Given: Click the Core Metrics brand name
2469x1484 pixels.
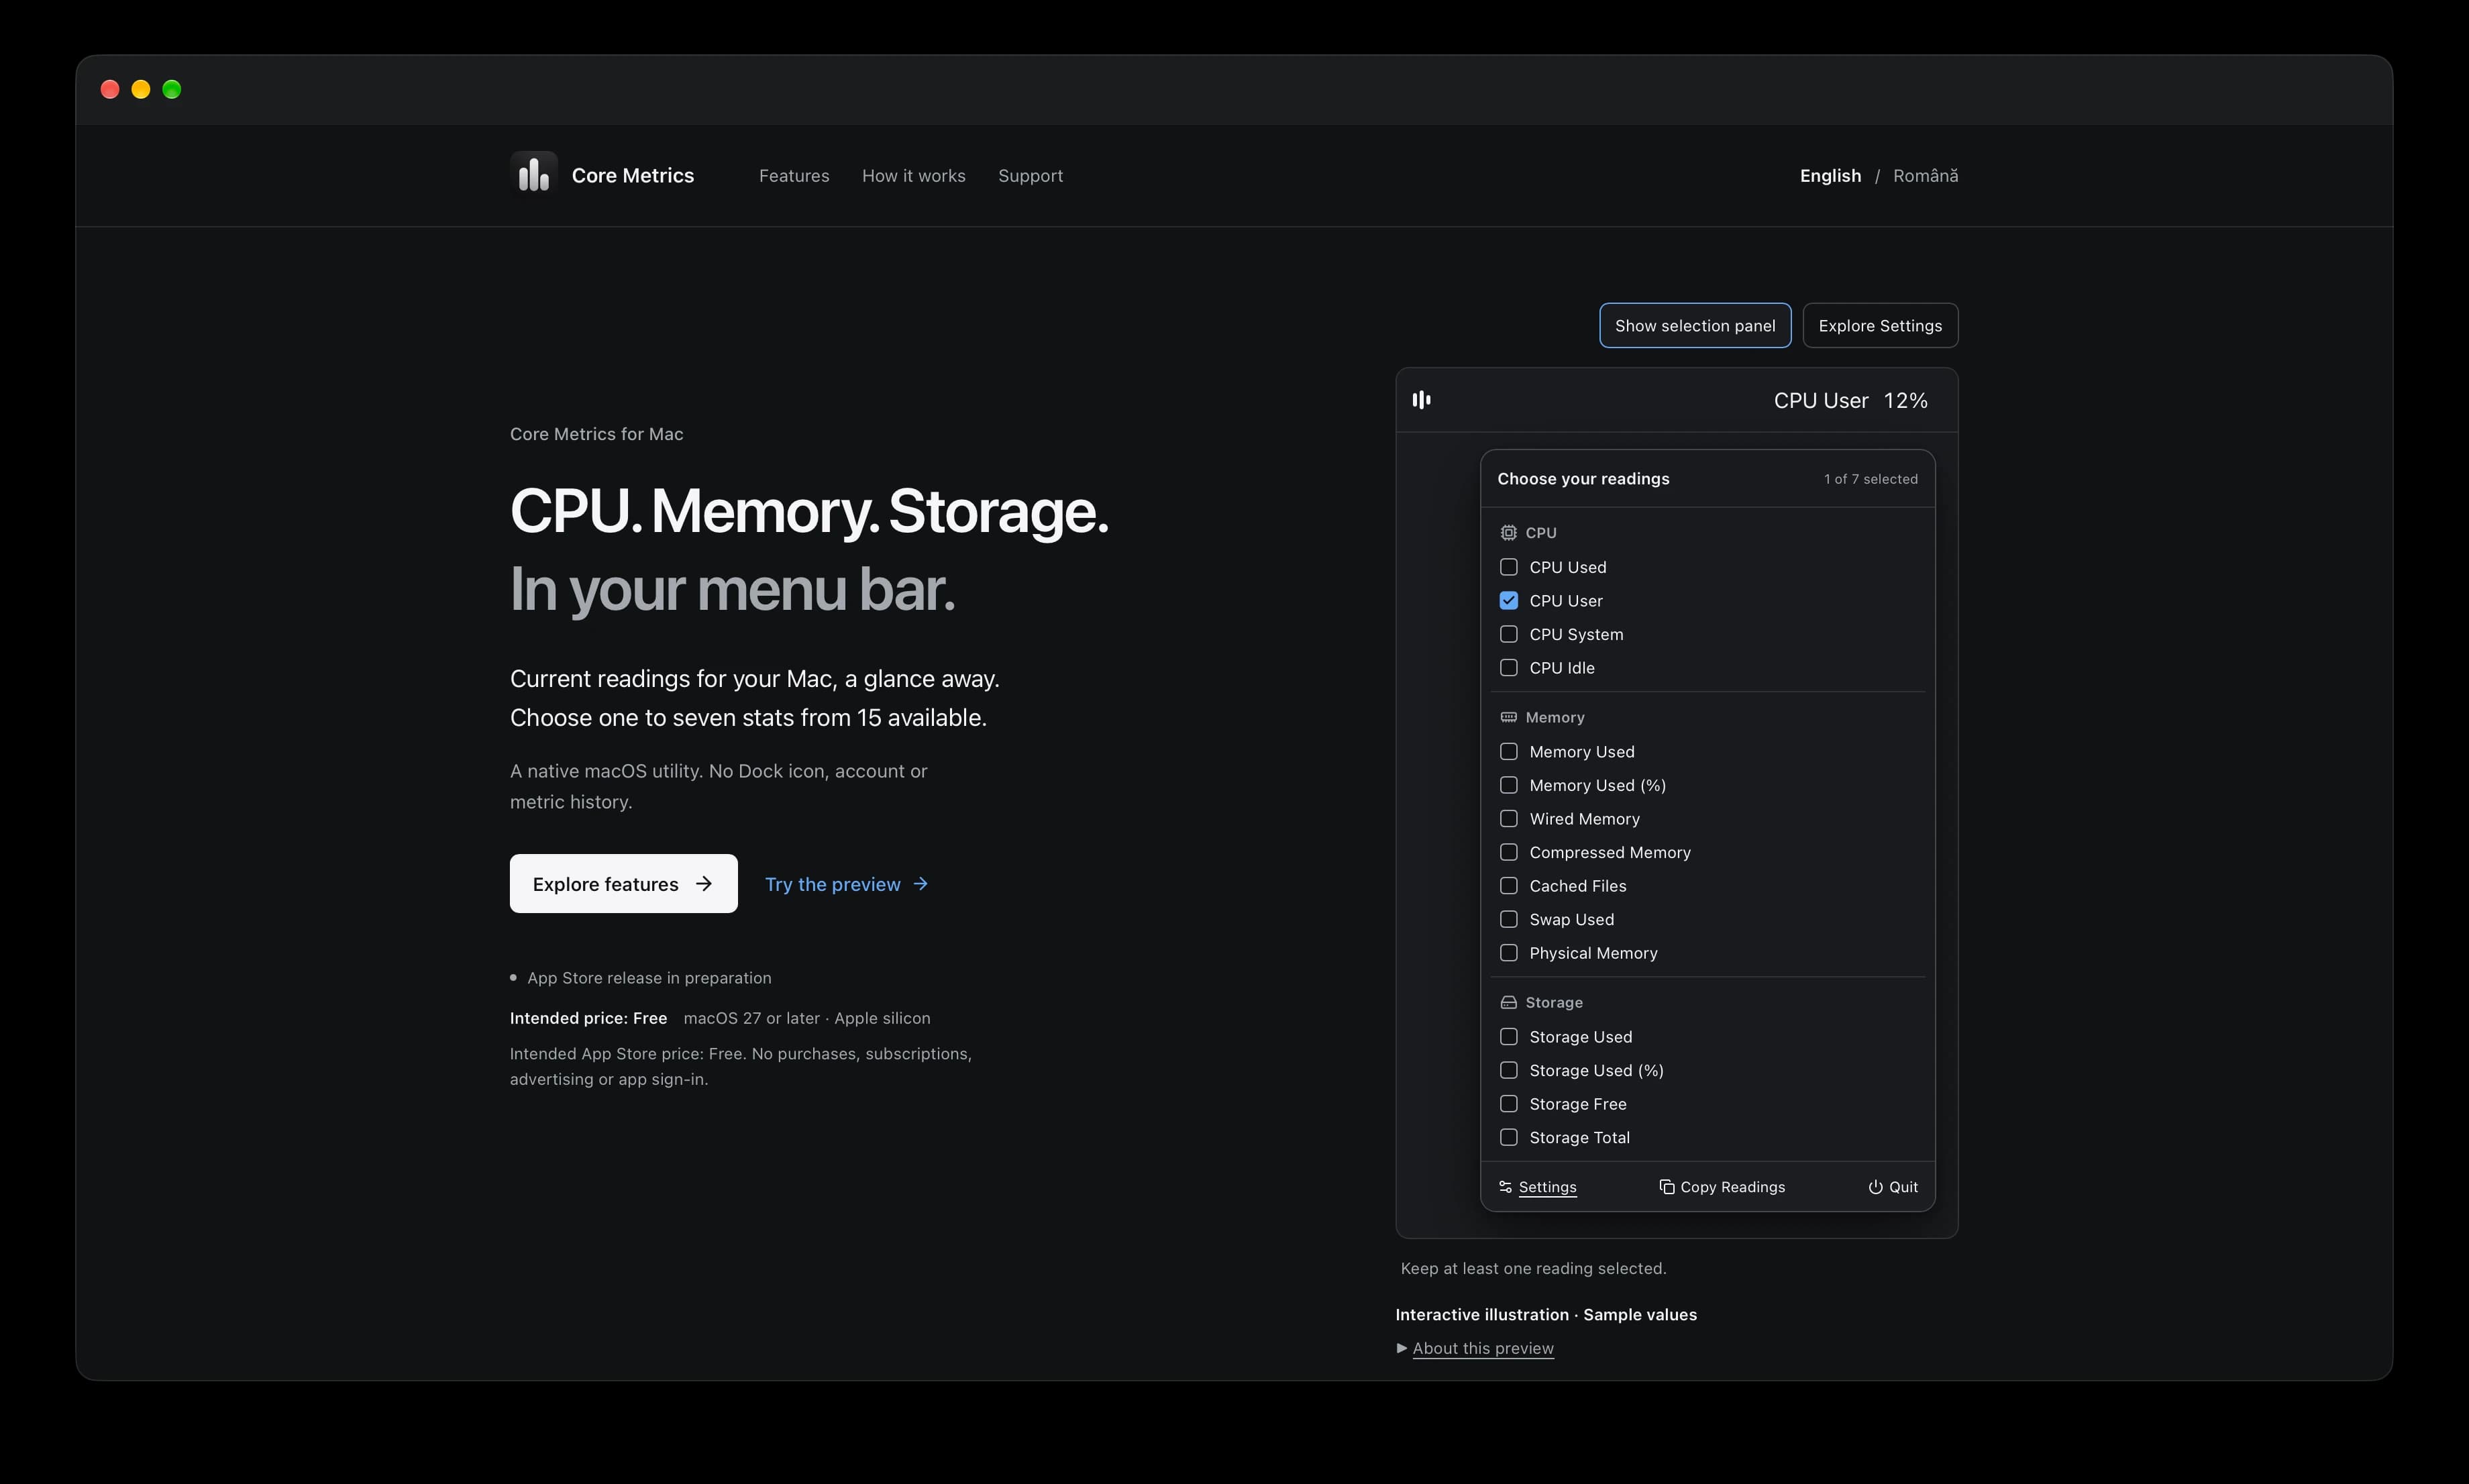Looking at the screenshot, I should 632,176.
